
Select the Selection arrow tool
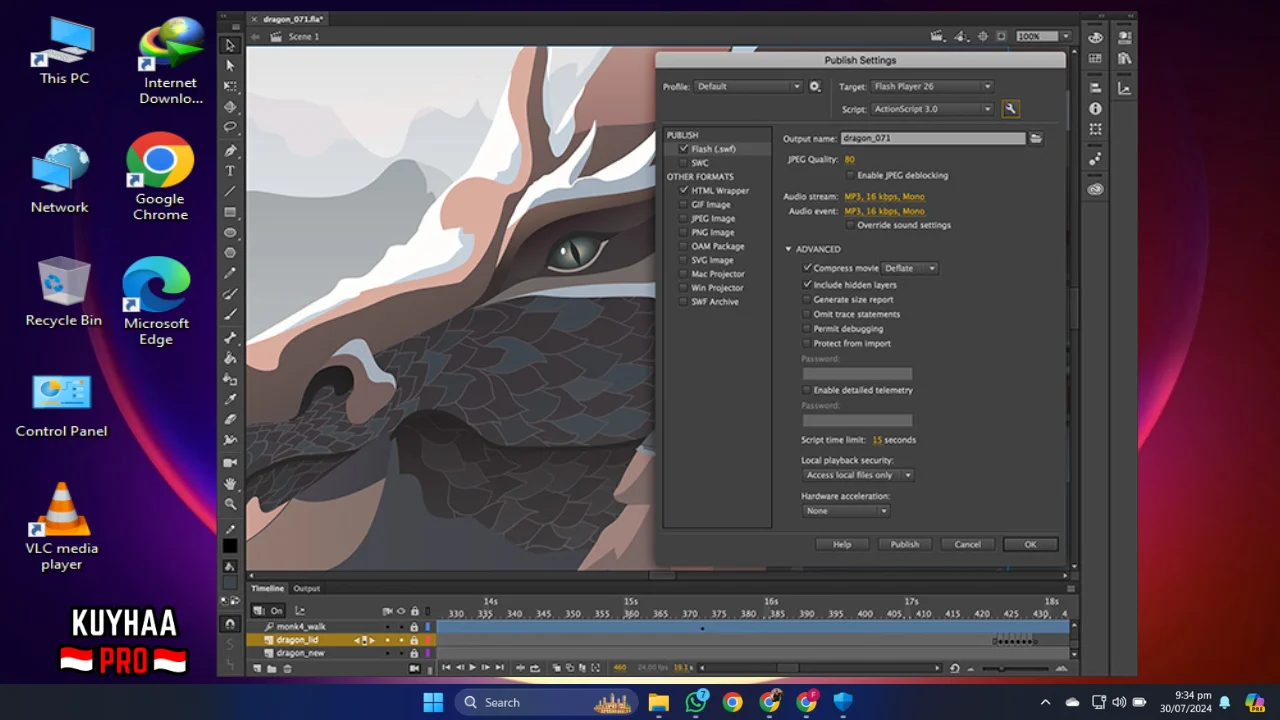[x=230, y=45]
